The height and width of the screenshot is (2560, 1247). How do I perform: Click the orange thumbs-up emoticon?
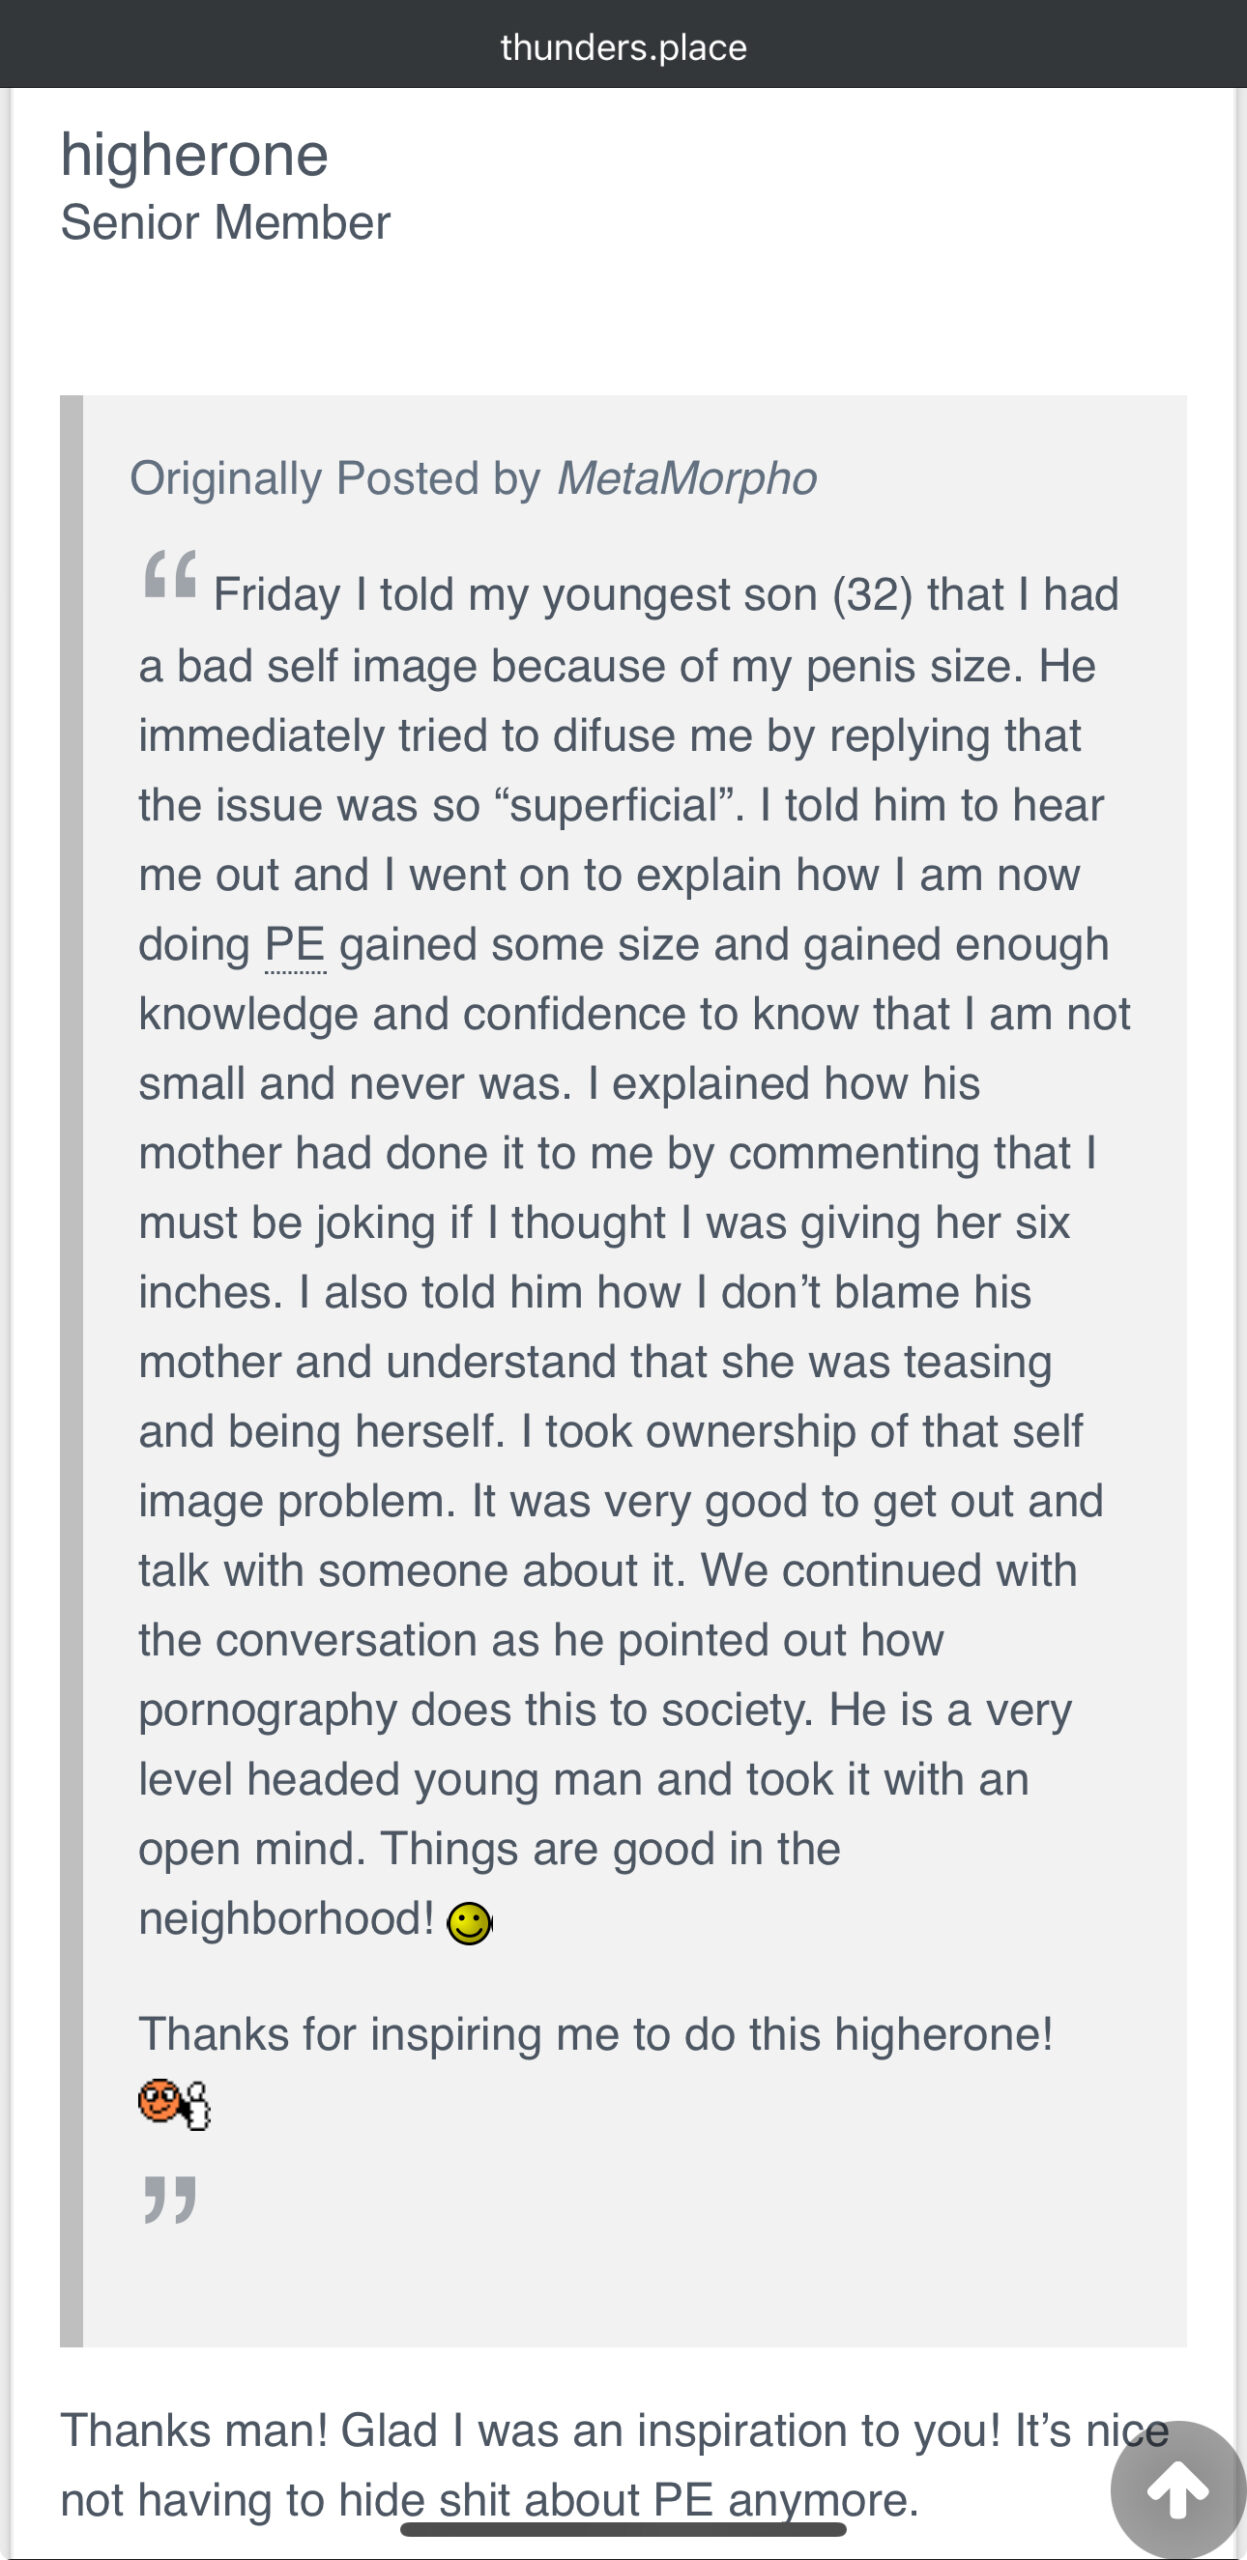click(x=175, y=2103)
